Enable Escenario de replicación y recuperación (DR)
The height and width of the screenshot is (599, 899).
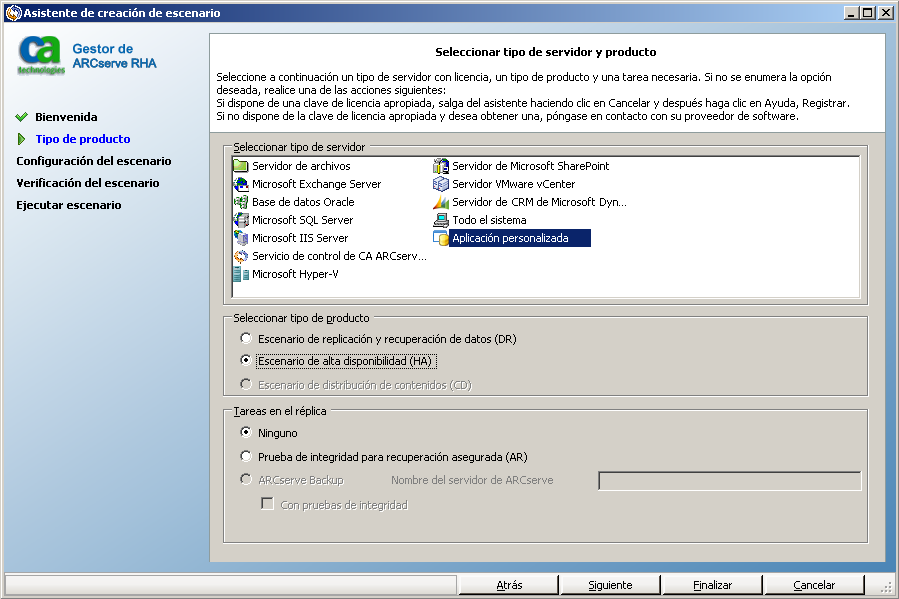(246, 338)
